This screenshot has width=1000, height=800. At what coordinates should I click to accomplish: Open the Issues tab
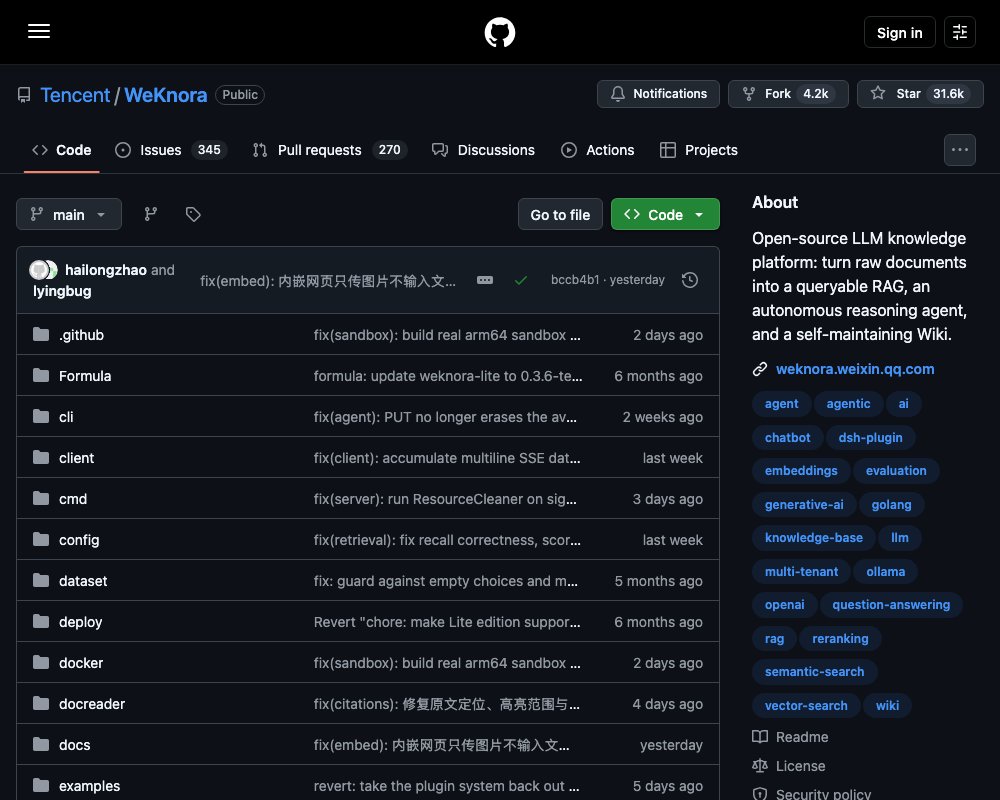pos(170,150)
